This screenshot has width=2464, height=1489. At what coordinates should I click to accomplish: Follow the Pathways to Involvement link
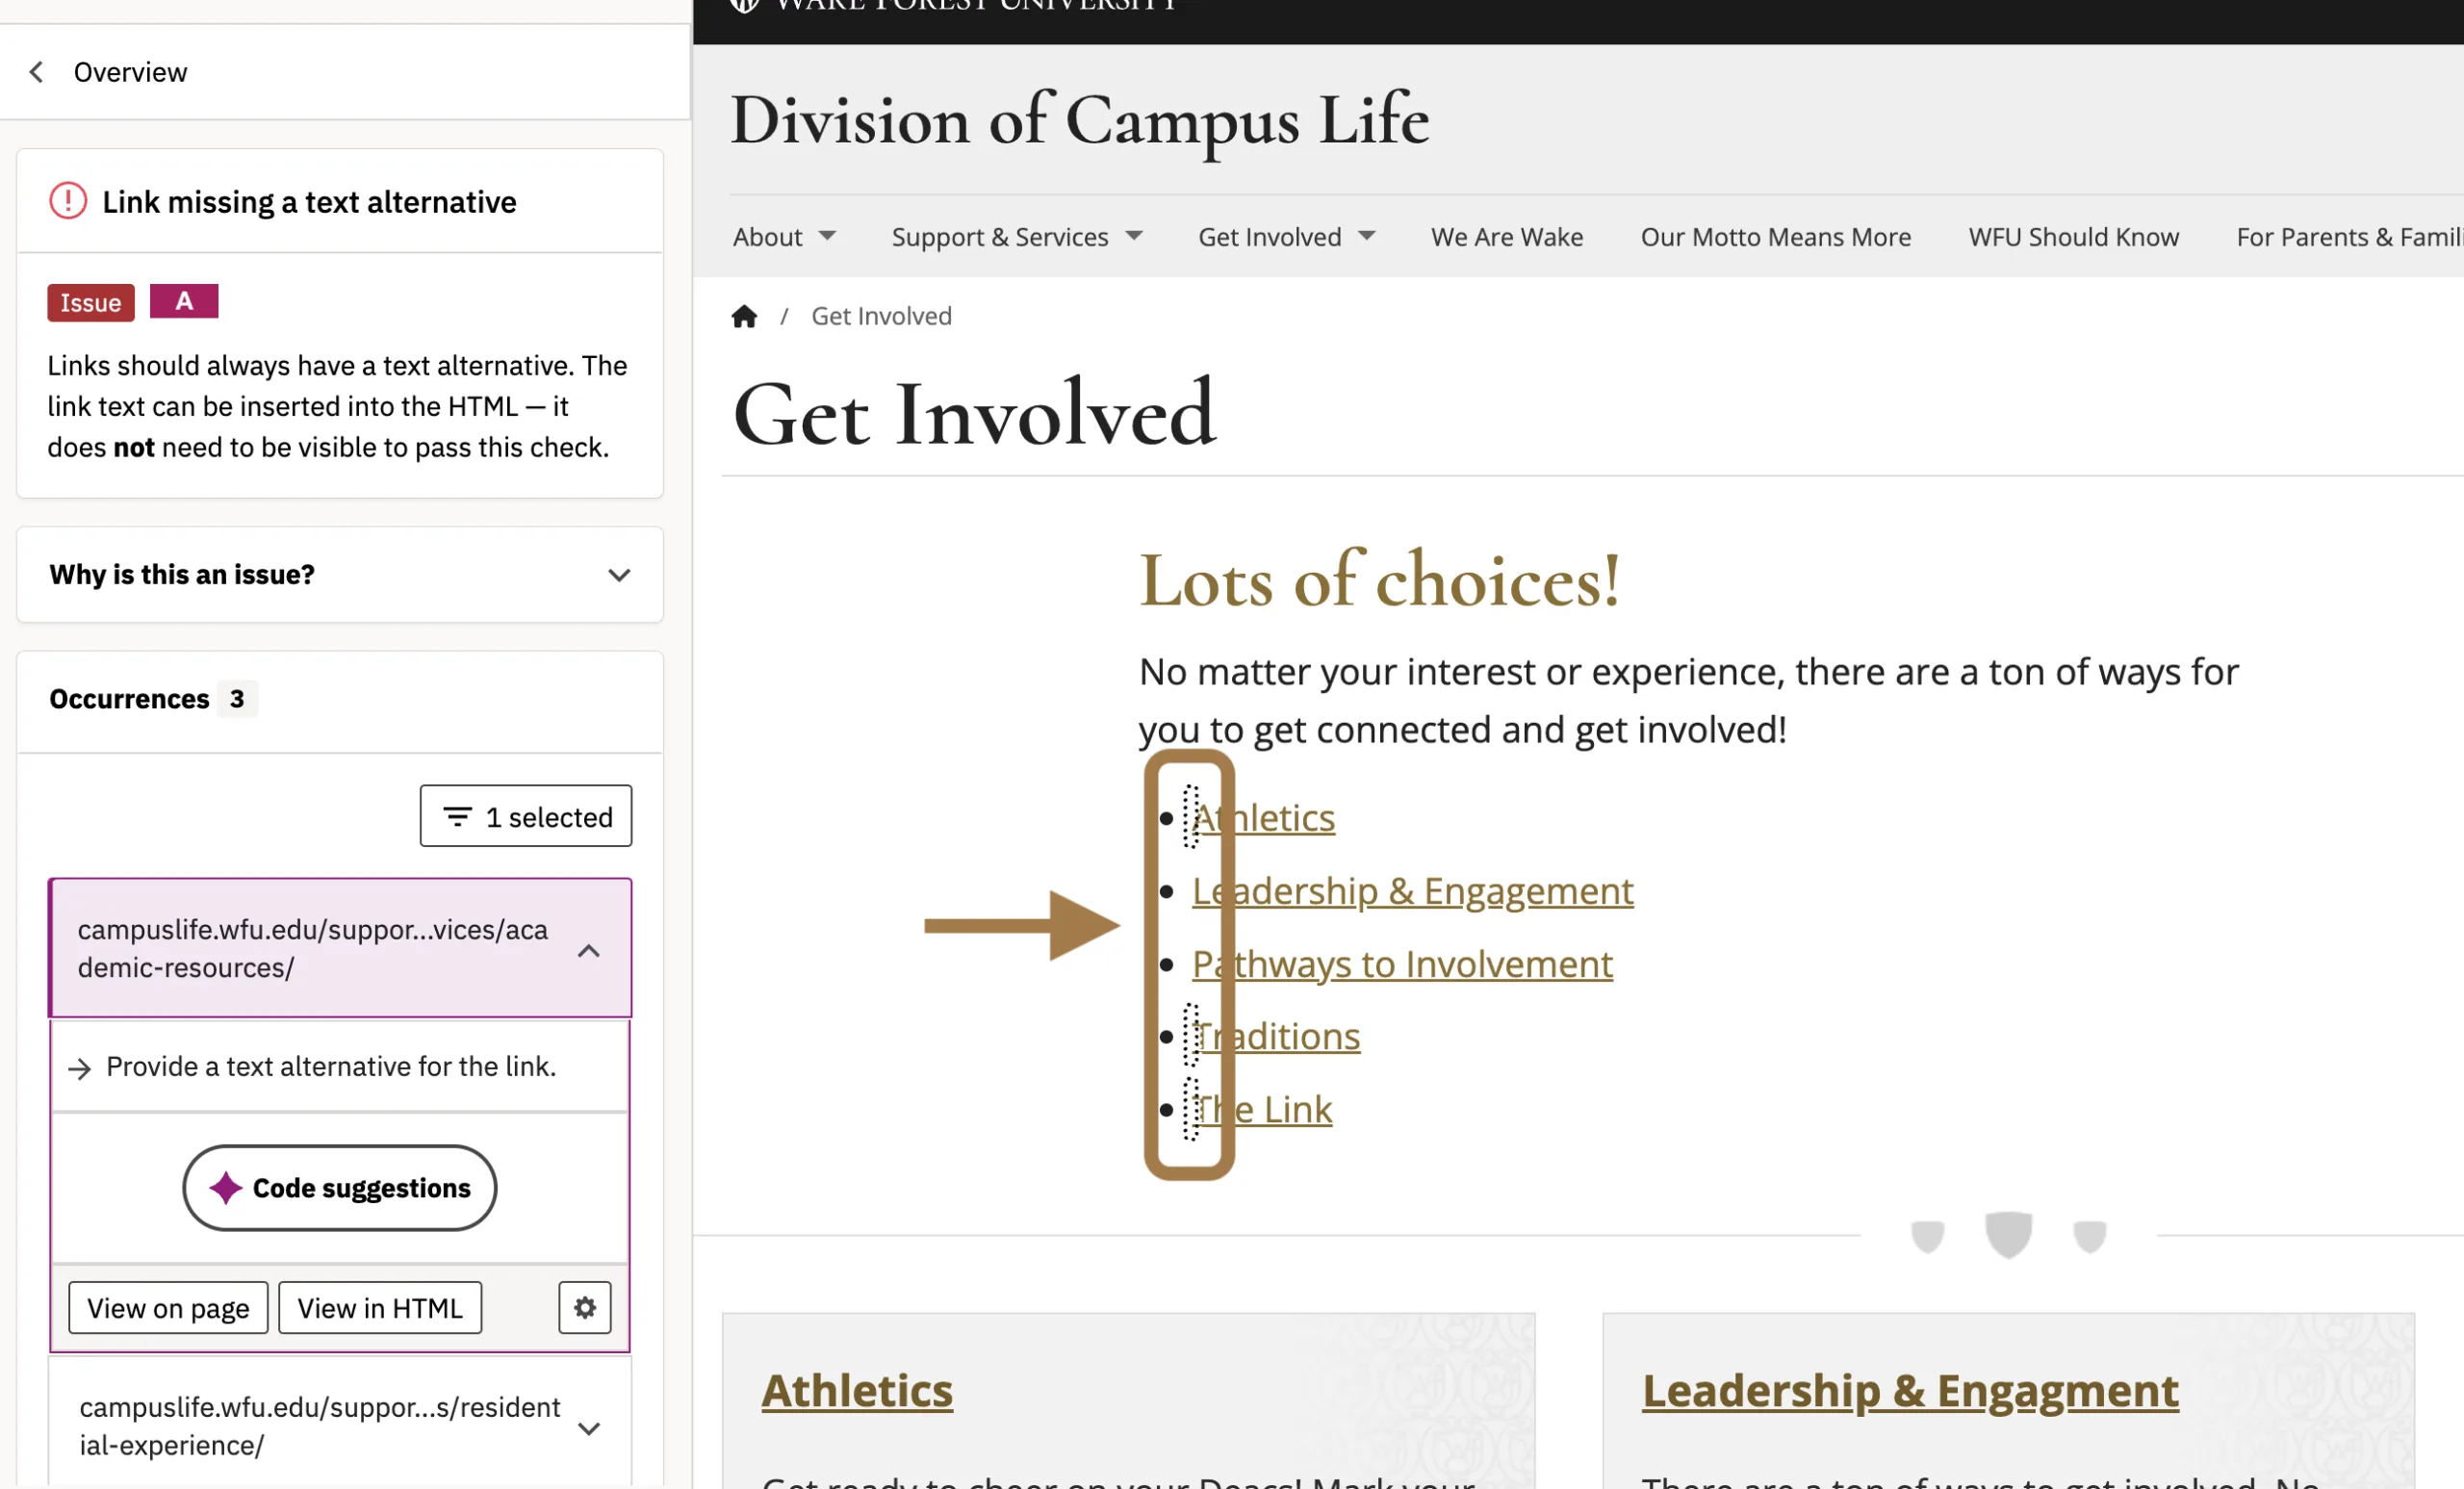[1402, 964]
